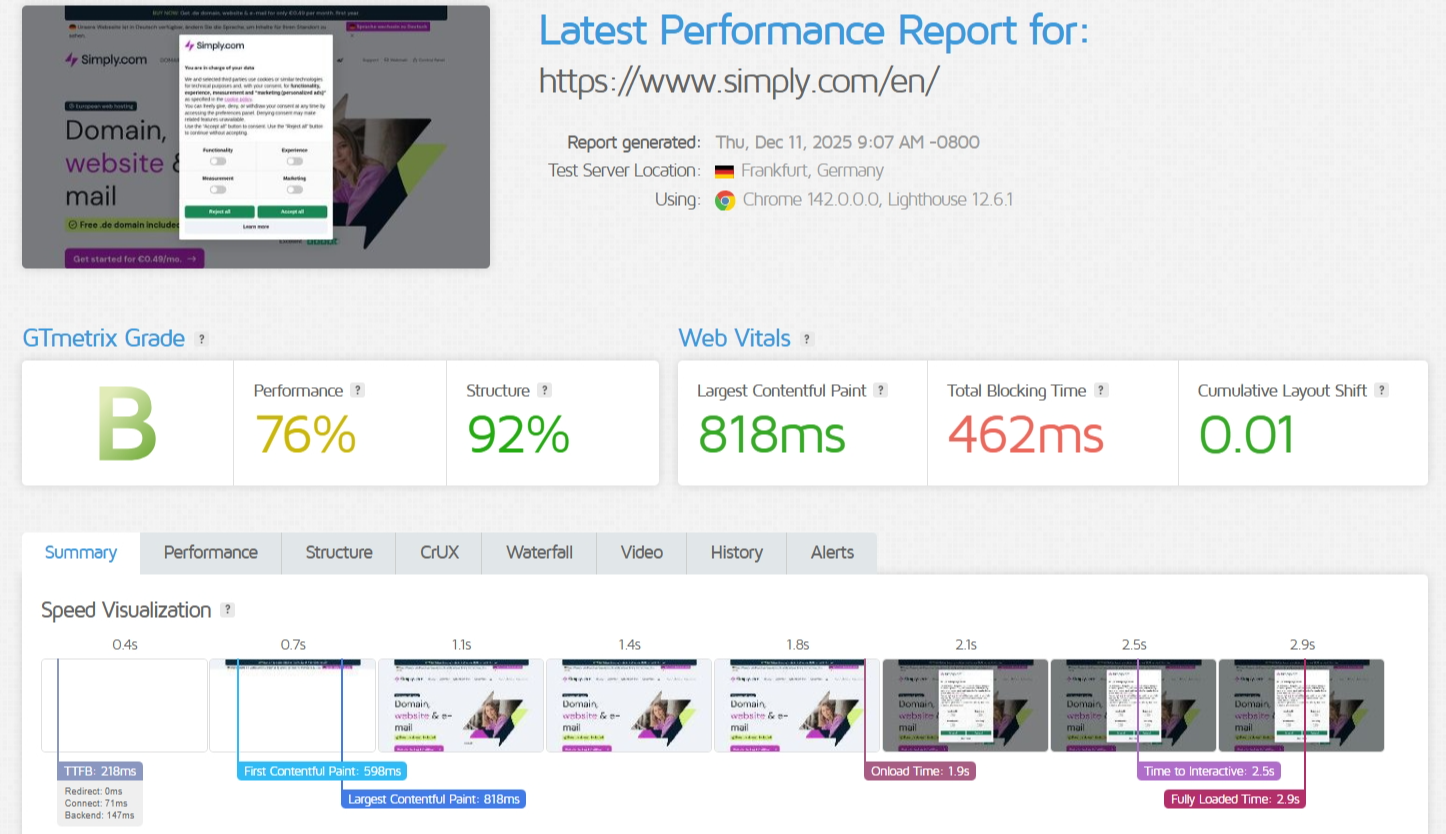Click Chrome 142.0.0.0, Lighthouse 12.6.1 text

(x=878, y=200)
